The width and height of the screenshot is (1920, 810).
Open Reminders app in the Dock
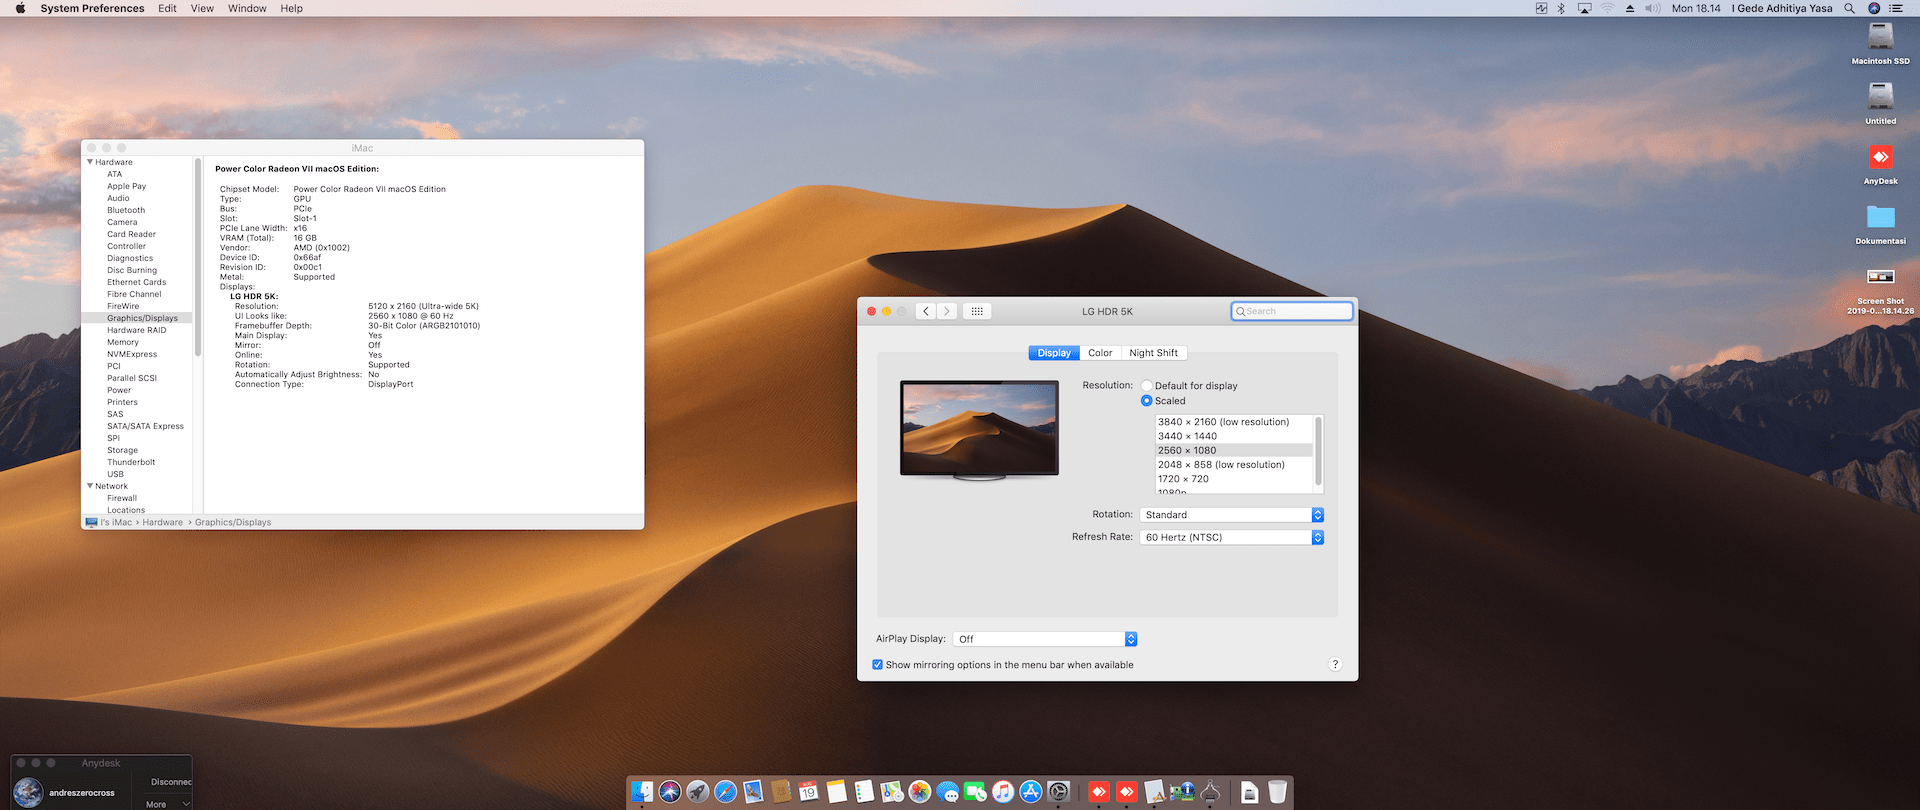point(865,792)
